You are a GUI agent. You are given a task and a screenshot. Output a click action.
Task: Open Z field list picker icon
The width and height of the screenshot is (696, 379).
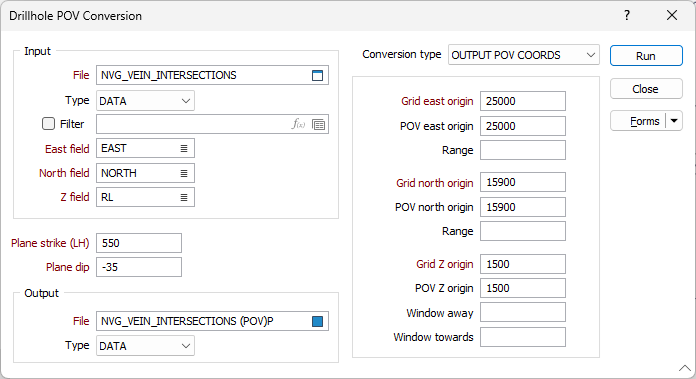tap(184, 197)
